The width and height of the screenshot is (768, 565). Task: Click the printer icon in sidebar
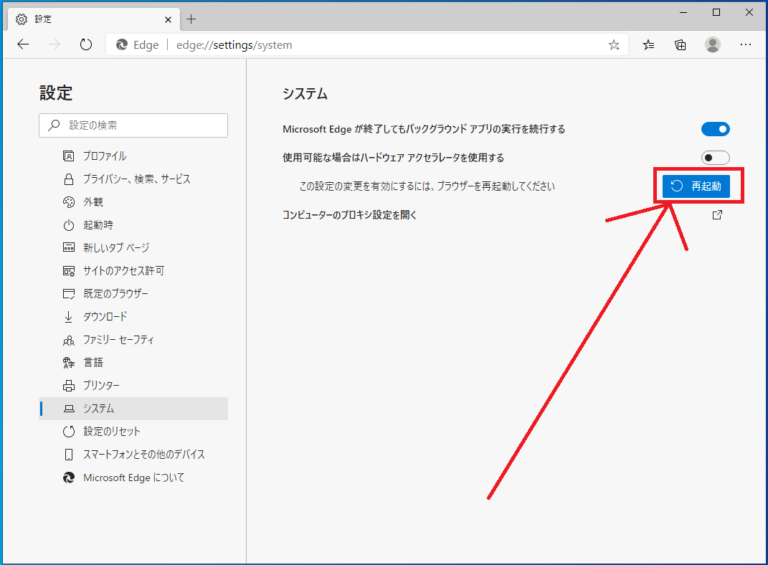69,386
